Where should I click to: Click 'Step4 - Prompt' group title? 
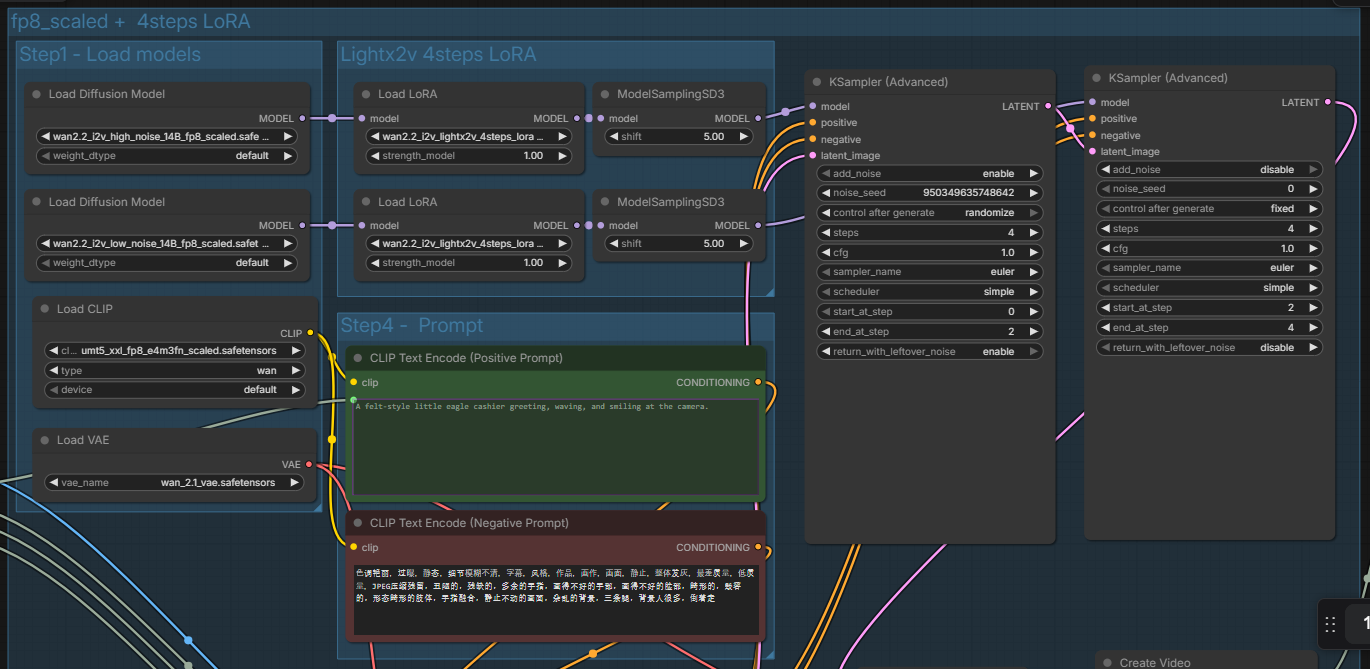412,326
